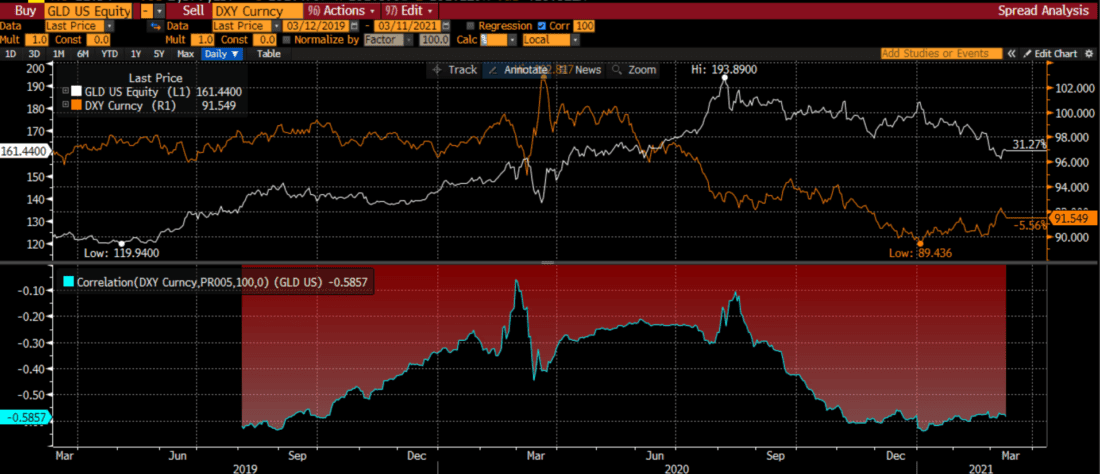Select the 5Y range tab
The height and width of the screenshot is (474, 1100).
(159, 53)
